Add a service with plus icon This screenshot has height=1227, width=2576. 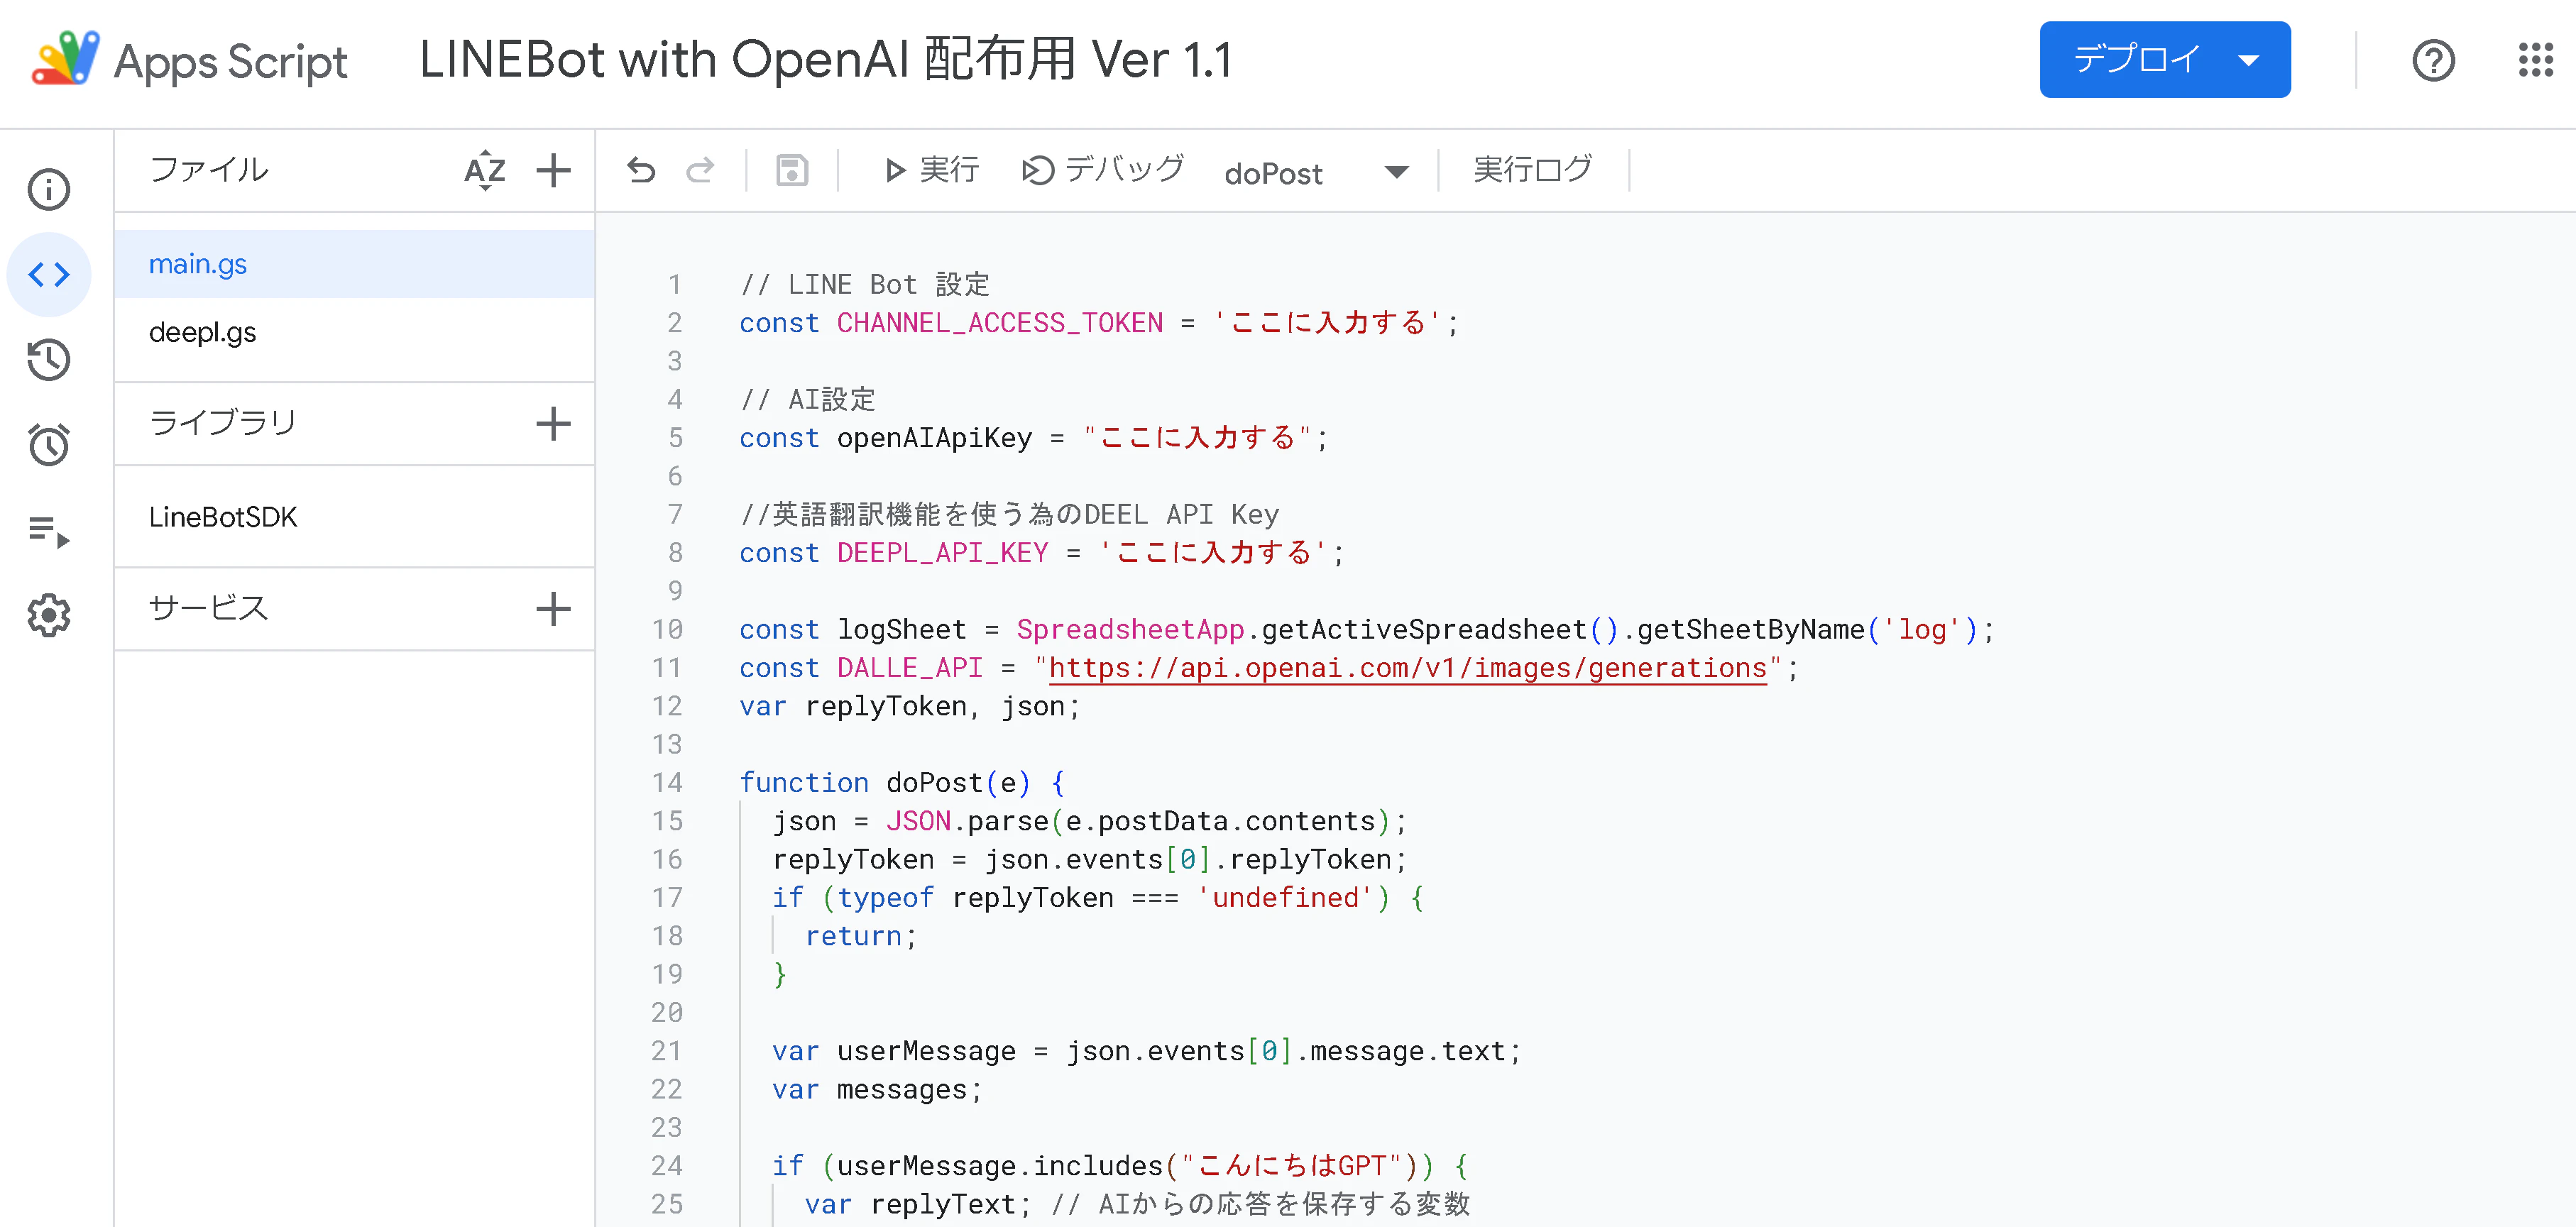pos(553,608)
